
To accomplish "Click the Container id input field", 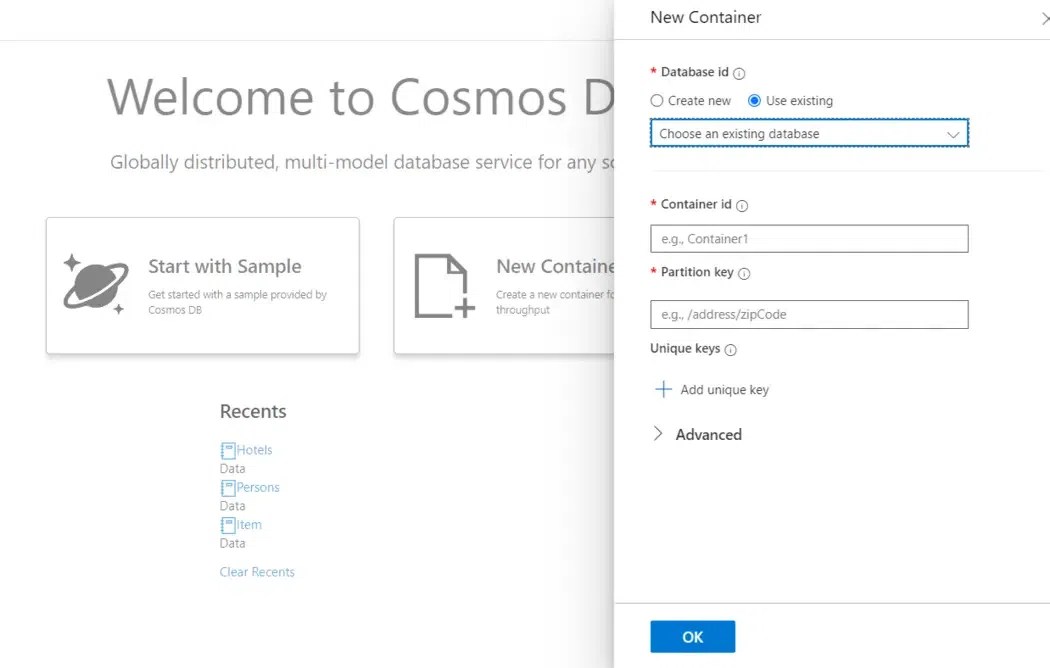I will [808, 238].
